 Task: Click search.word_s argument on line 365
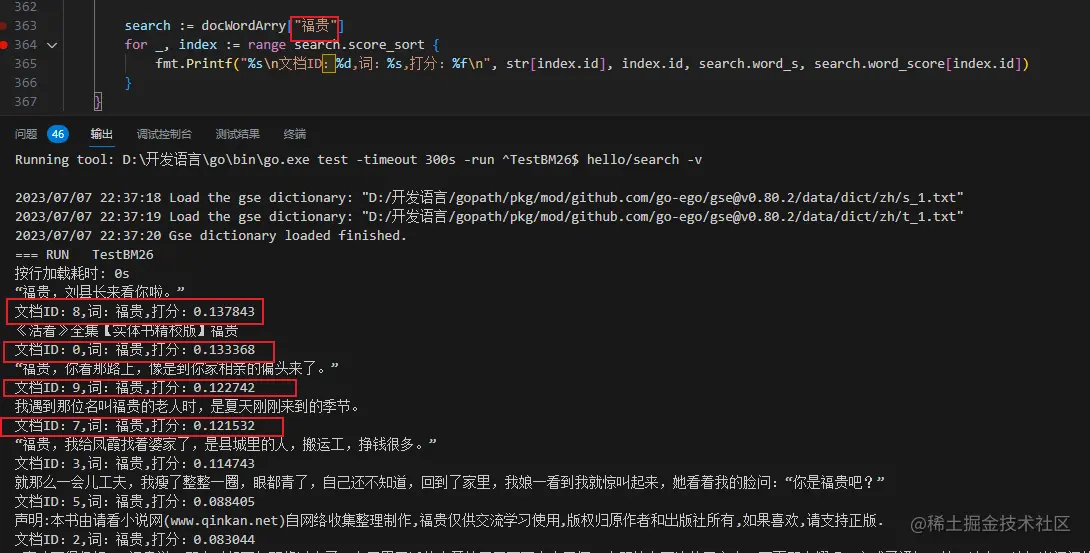click(x=749, y=63)
